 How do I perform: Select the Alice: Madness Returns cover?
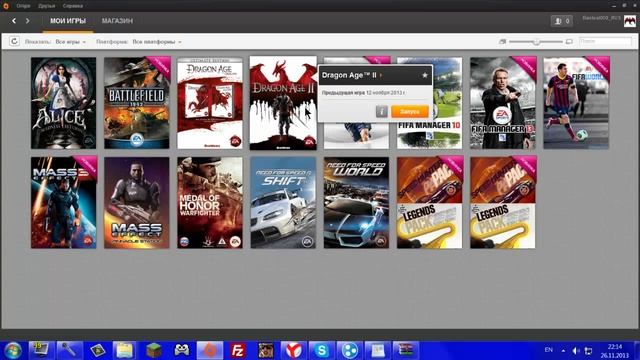(x=64, y=103)
